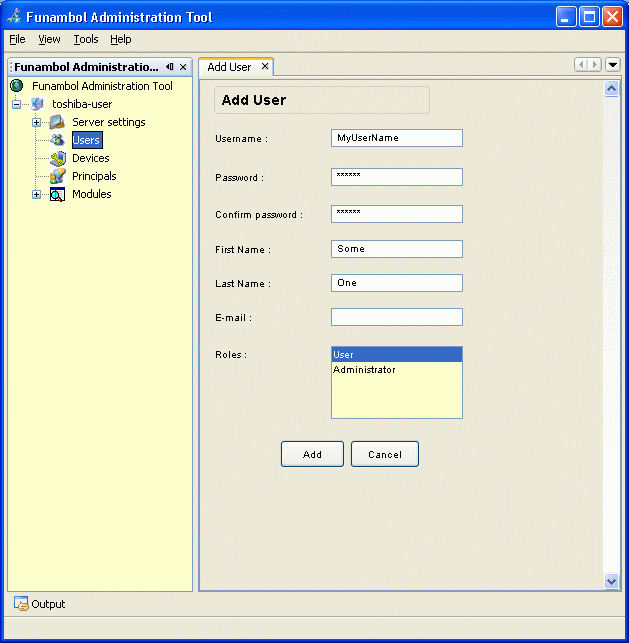Click the Funambol app icon in title bar
The image size is (629, 643).
[14, 16]
